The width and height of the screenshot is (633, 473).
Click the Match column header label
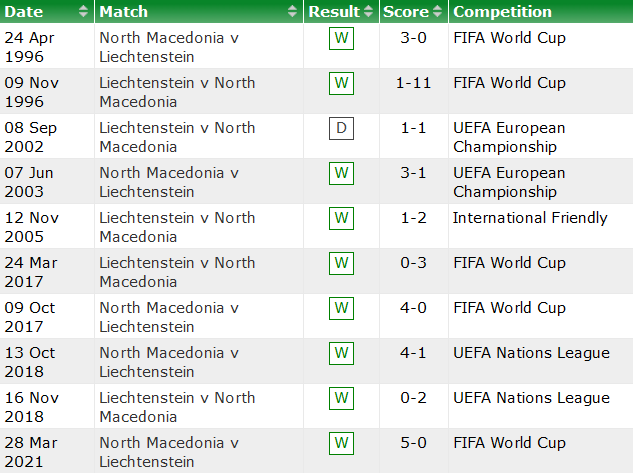tap(124, 12)
